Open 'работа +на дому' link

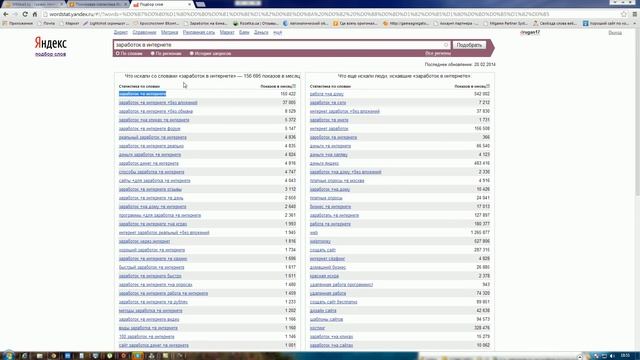tap(327, 94)
